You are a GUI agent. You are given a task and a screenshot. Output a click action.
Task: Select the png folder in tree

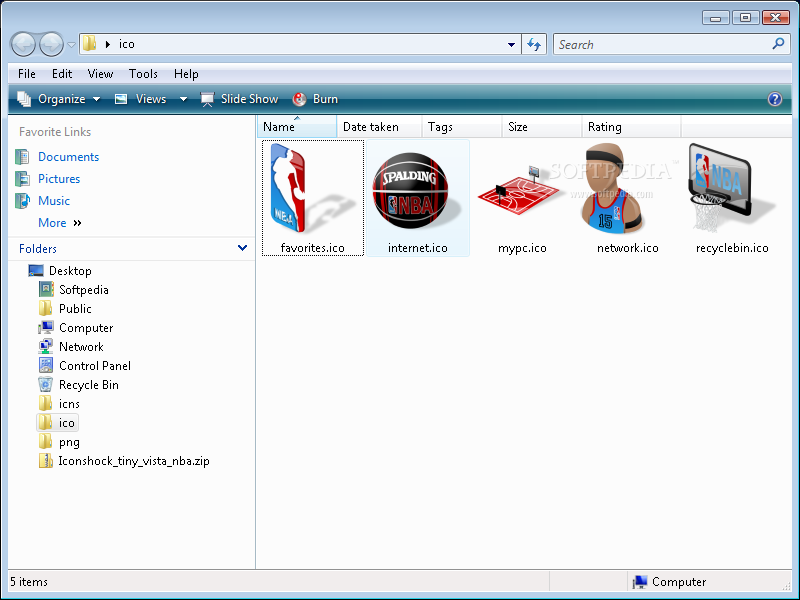69,442
